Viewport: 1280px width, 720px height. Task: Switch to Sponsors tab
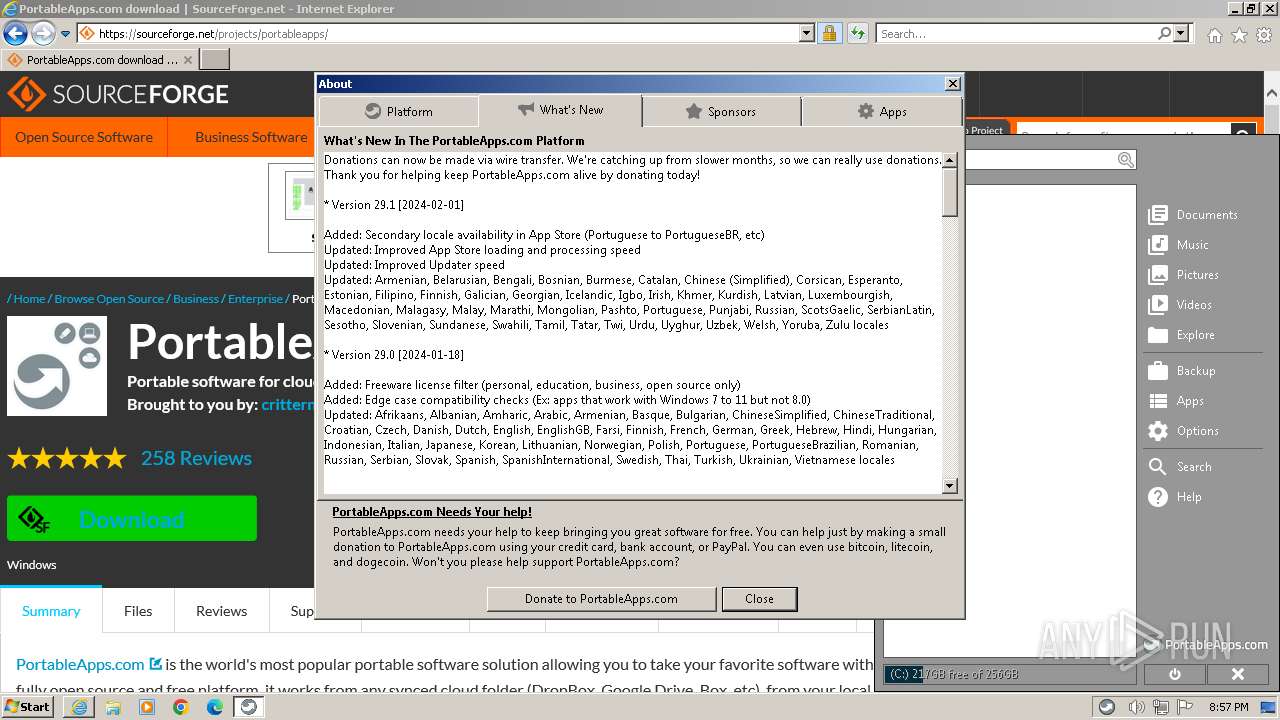(x=721, y=111)
